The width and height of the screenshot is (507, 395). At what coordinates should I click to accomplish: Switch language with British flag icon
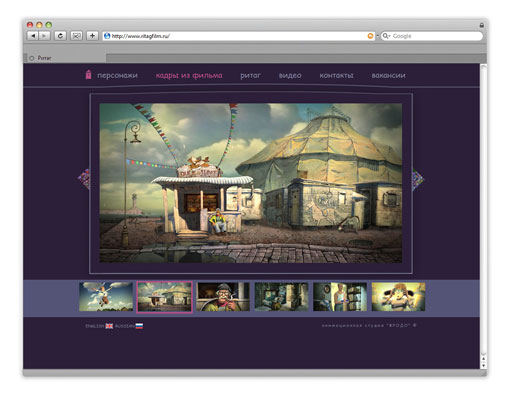coord(109,326)
